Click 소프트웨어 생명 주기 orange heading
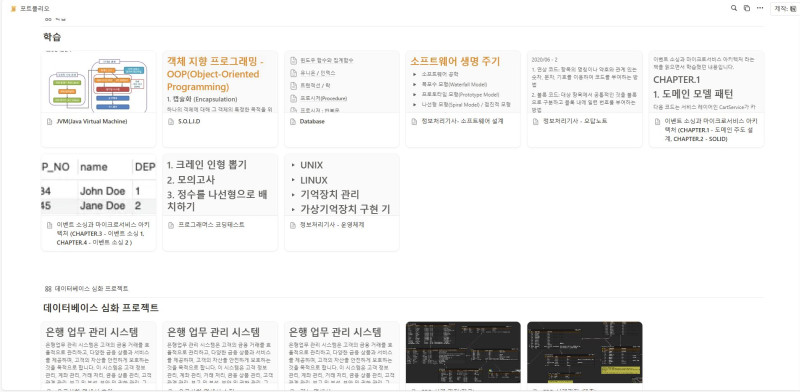Screen dimensions: 800x392 point(455,61)
